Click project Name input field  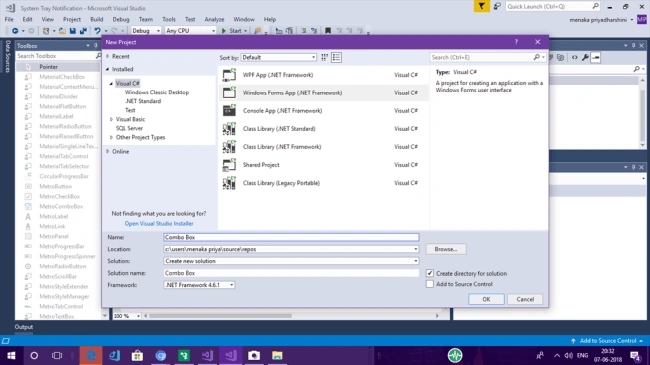[291, 237]
